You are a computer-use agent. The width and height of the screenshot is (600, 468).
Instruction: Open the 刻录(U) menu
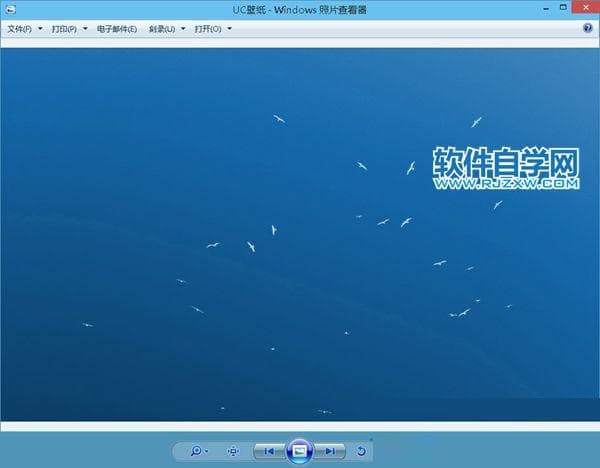pos(162,29)
